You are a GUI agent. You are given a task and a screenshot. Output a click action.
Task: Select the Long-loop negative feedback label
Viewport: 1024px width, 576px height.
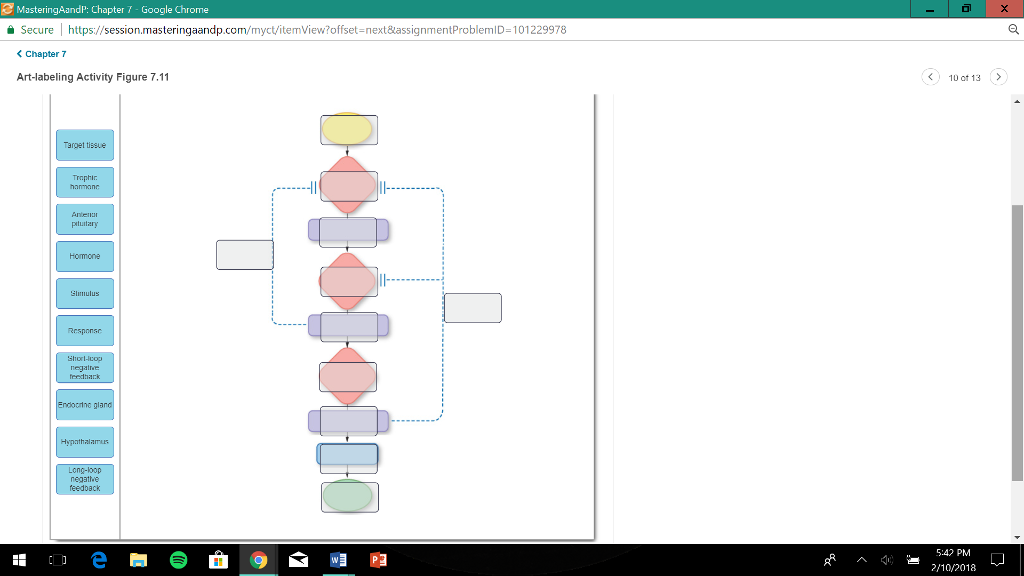point(84,478)
